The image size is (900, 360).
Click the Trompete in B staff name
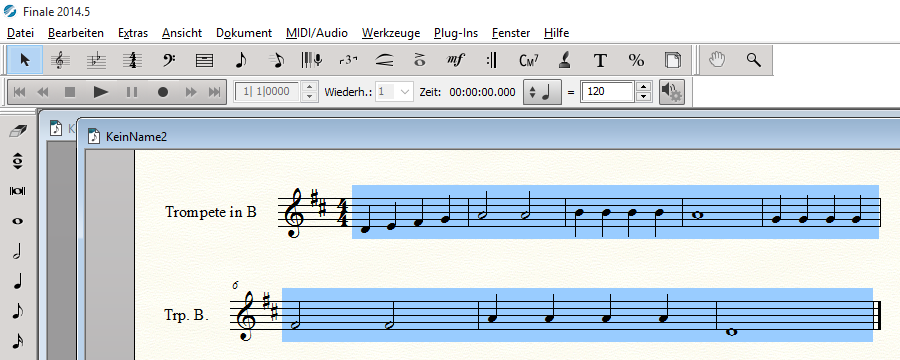click(211, 212)
